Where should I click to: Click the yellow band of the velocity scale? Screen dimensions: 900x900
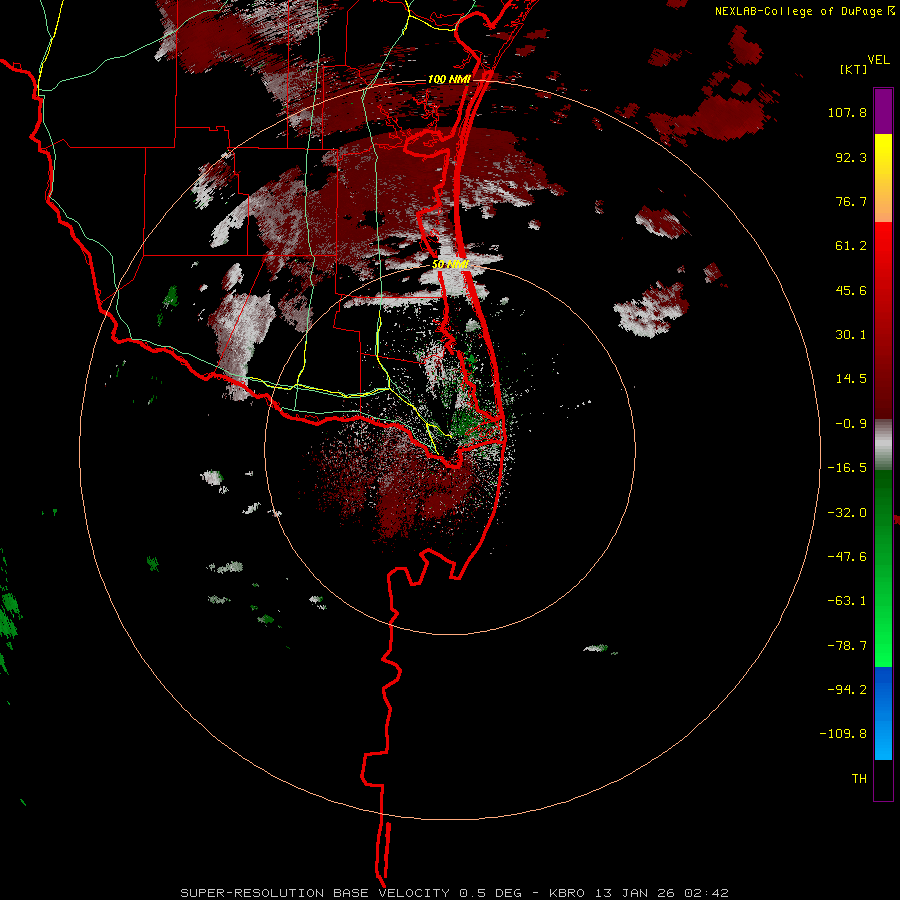click(883, 158)
